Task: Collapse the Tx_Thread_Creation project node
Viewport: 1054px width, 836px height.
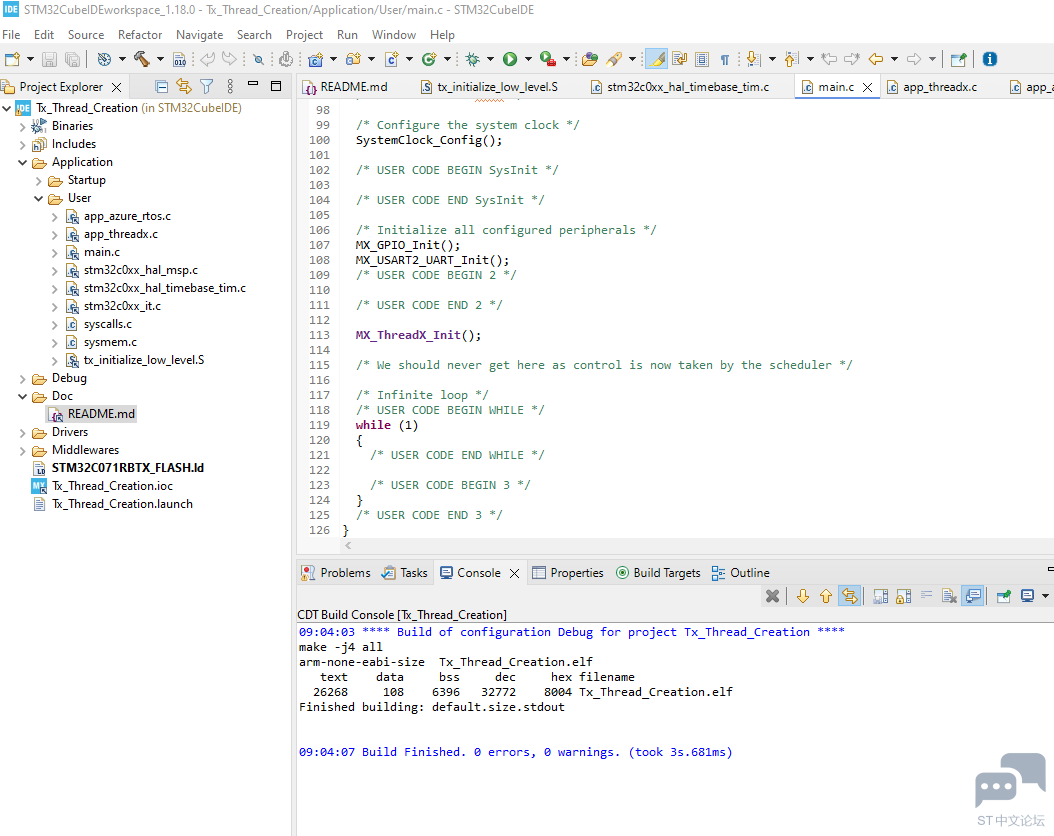Action: click(7, 108)
